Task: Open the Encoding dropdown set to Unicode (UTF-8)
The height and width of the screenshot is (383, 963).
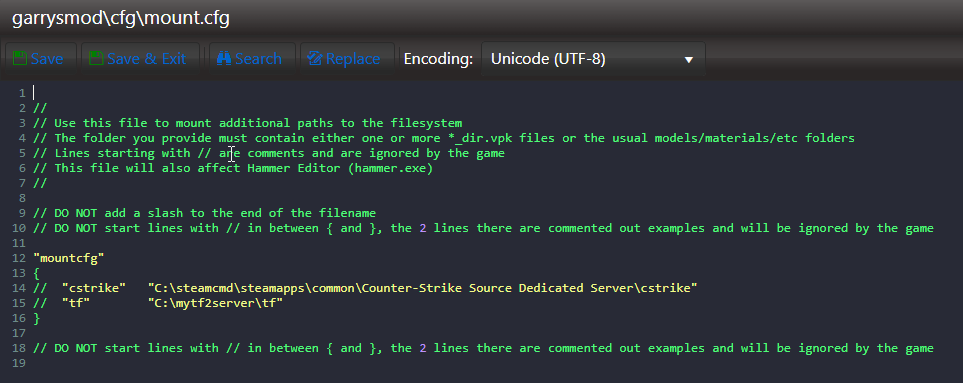Action: tap(593, 59)
